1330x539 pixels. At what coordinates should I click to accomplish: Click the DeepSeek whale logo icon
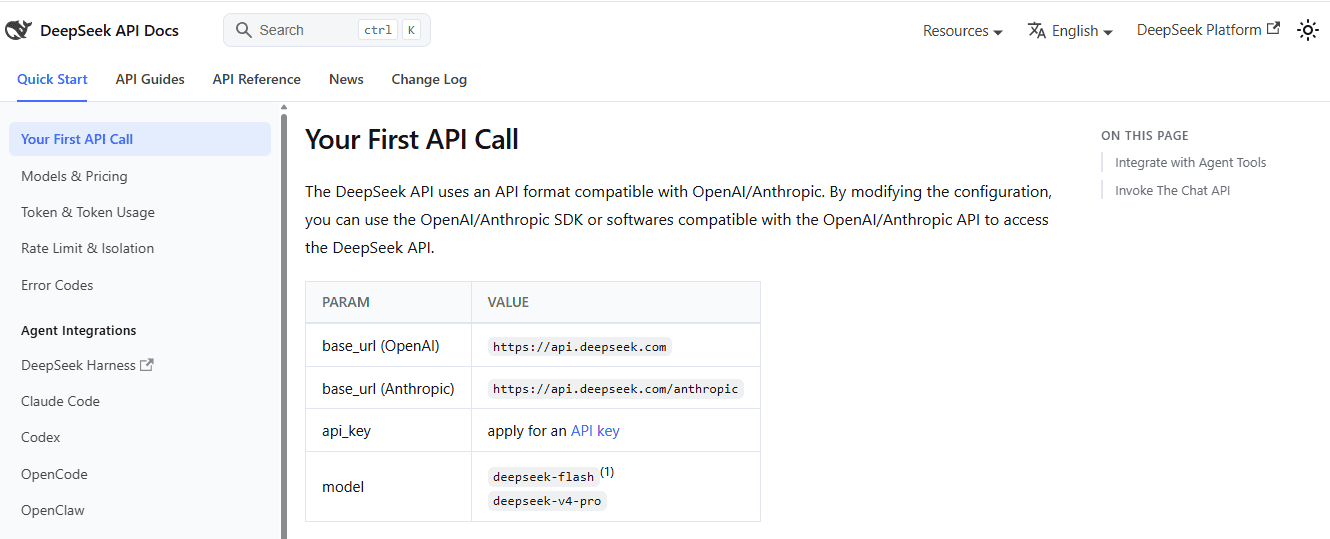tap(18, 30)
